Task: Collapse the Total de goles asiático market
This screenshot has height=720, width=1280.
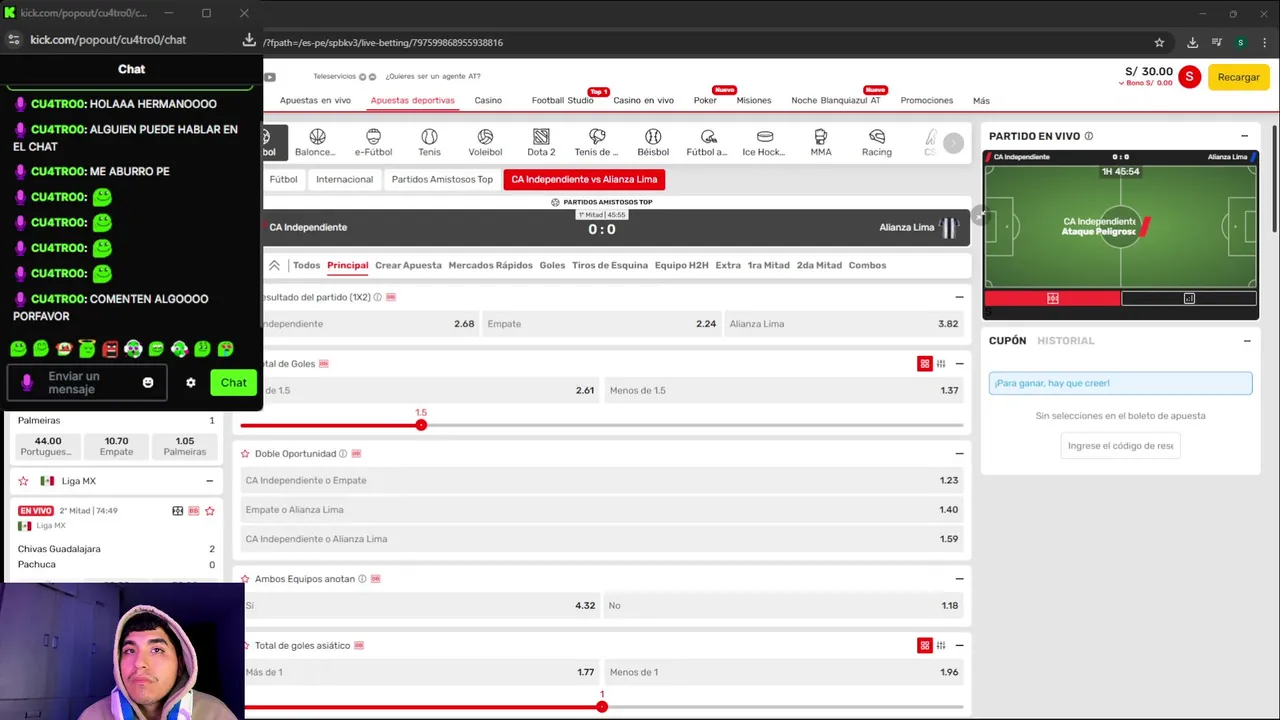Action: coord(959,646)
